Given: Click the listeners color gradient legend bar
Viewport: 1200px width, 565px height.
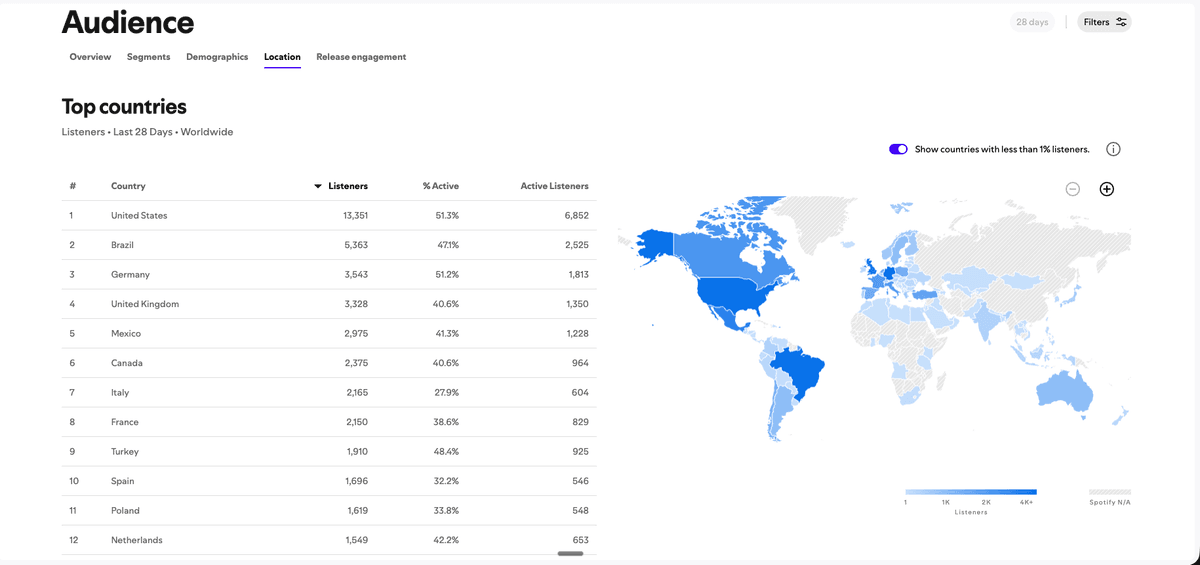Looking at the screenshot, I should coord(970,492).
